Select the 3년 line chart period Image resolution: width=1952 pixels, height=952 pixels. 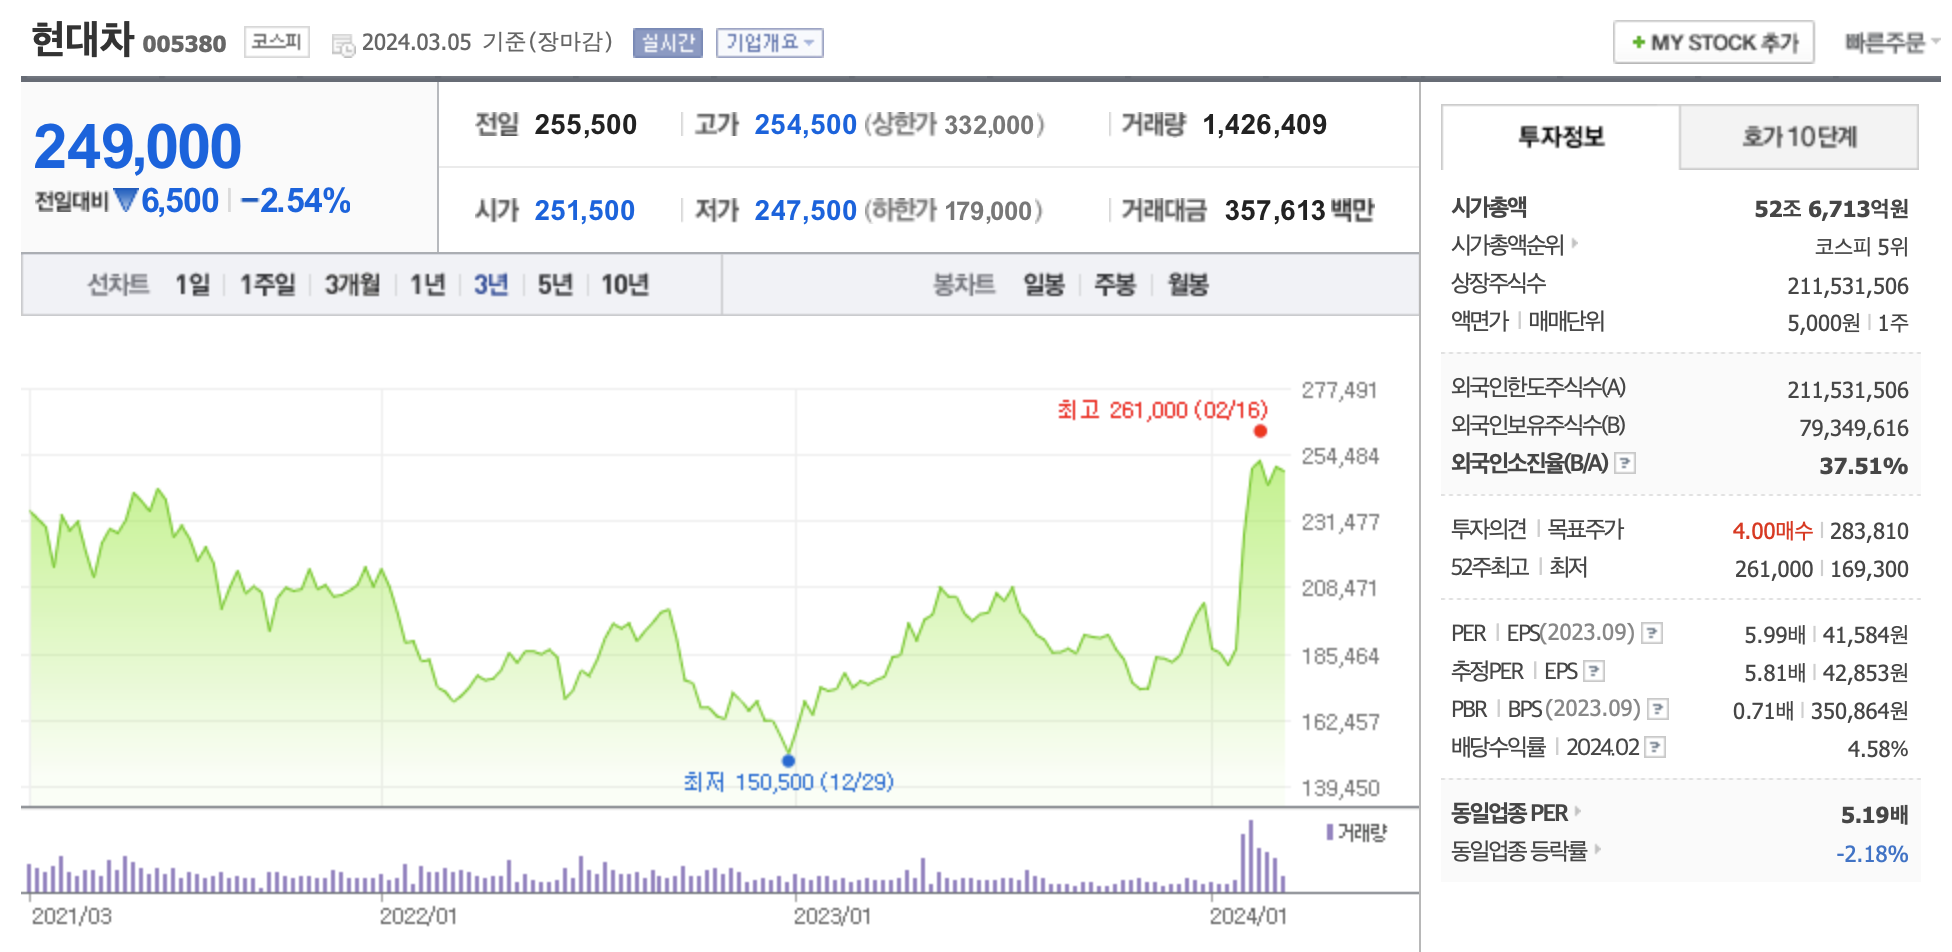(490, 285)
